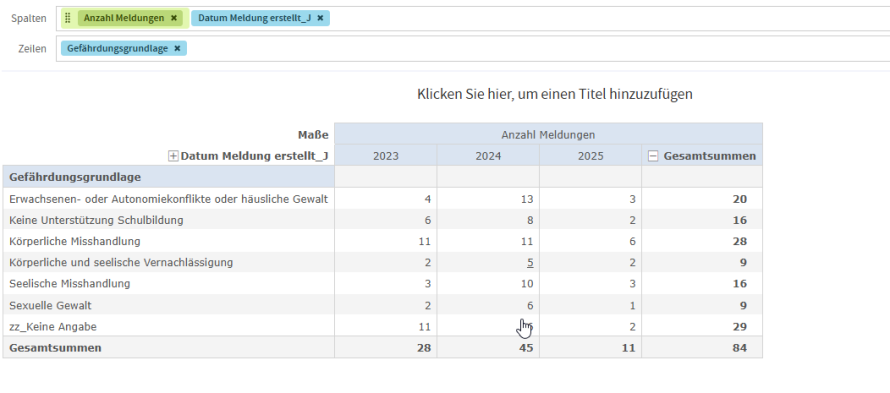The width and height of the screenshot is (890, 393).
Task: Select the 2024 column header
Action: click(x=488, y=156)
